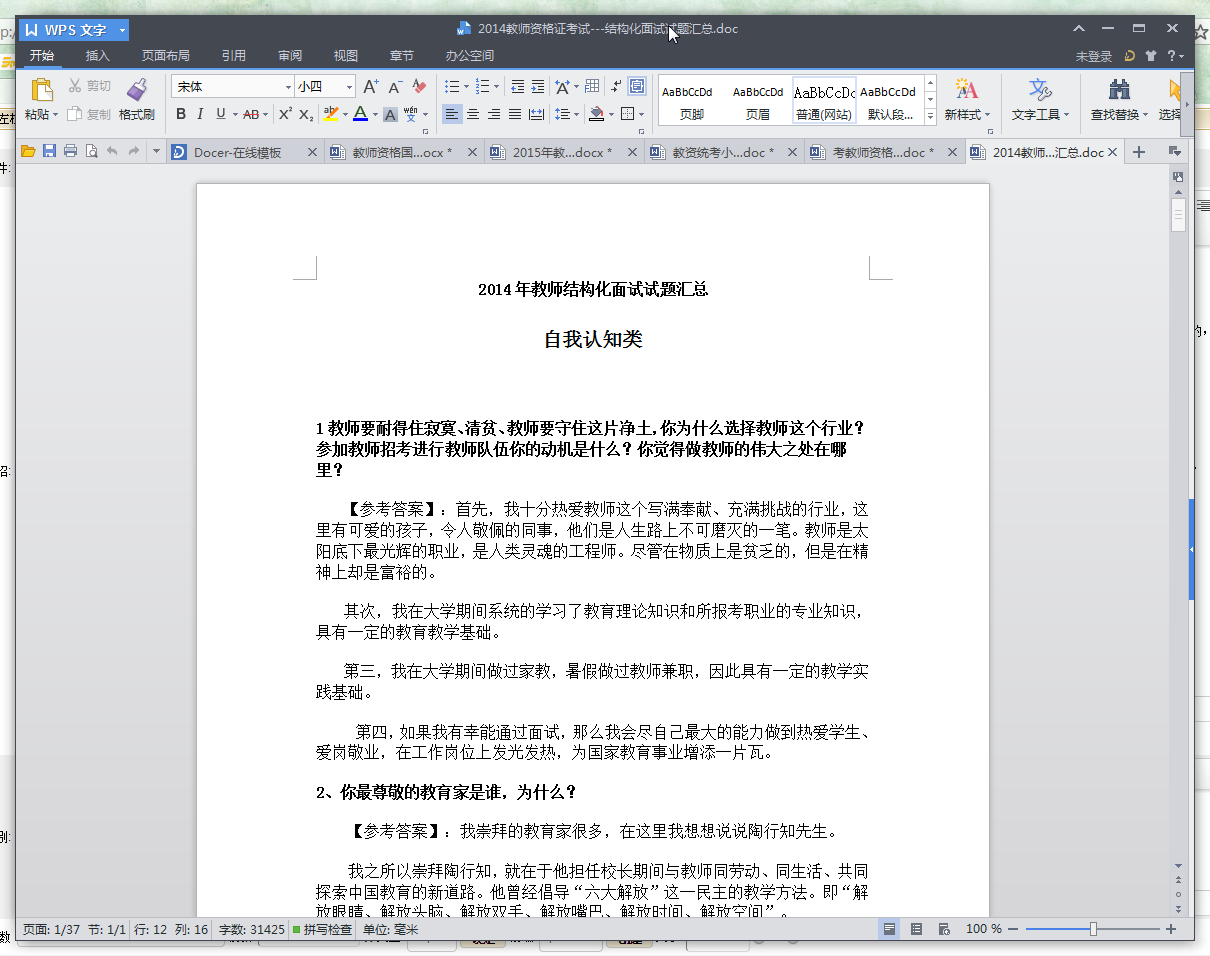
Task: Toggle Underline formatting
Action: [x=220, y=114]
